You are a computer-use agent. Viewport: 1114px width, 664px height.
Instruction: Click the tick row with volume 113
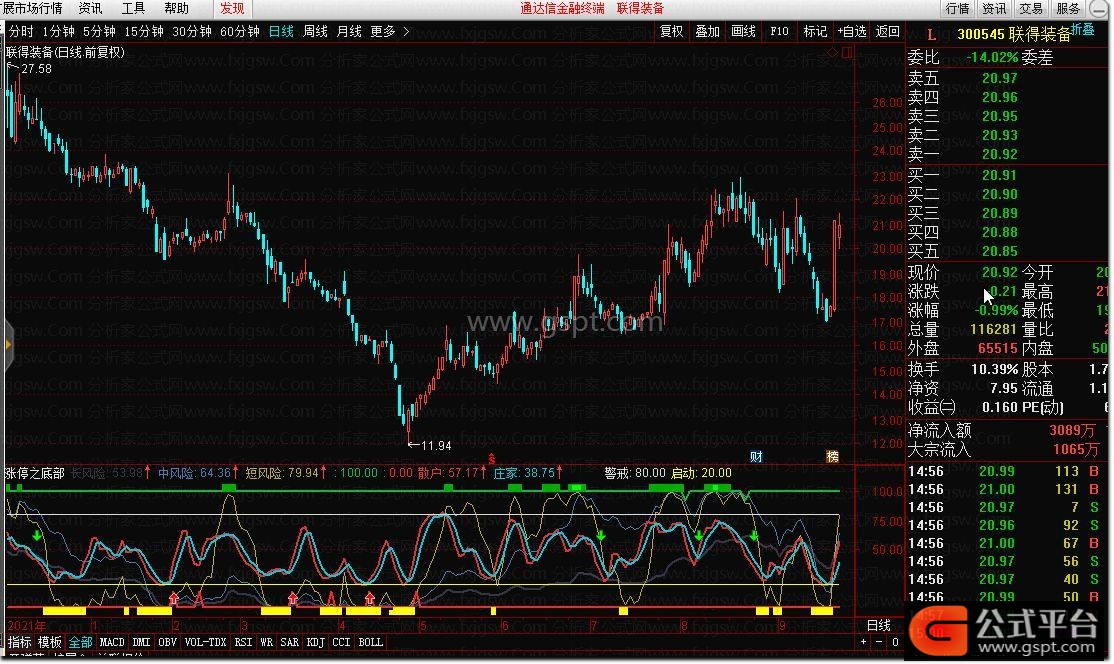click(x=1005, y=471)
